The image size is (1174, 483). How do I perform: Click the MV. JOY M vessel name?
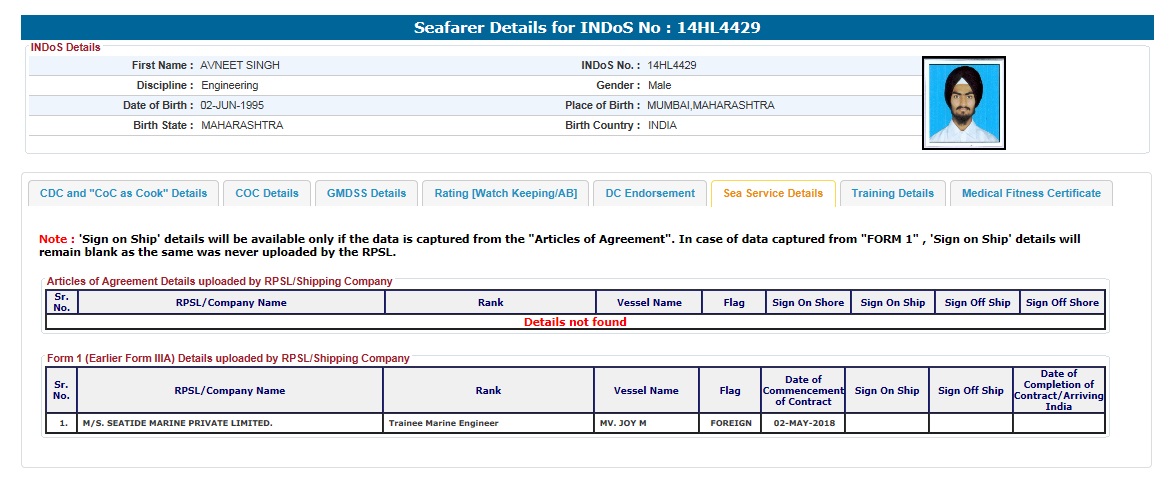624,423
